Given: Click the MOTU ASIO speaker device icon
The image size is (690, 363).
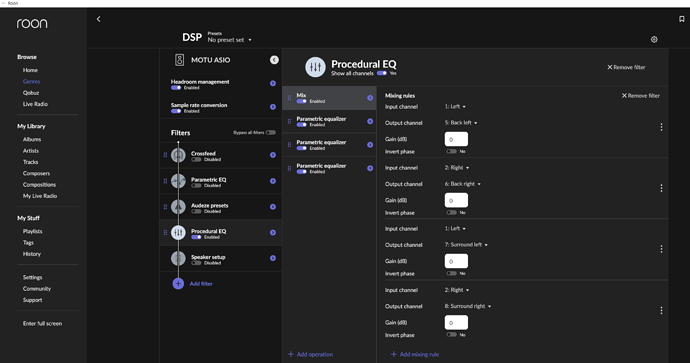Looking at the screenshot, I should 180,60.
